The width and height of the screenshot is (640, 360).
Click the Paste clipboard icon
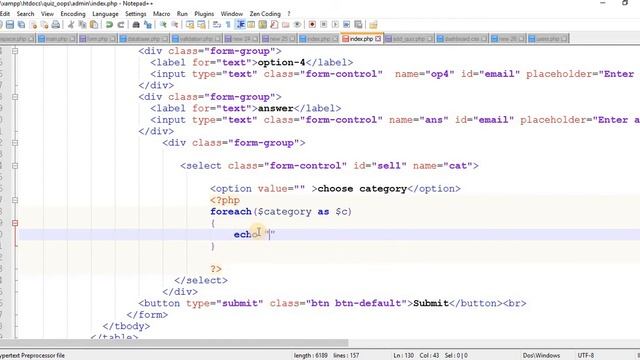[x=93, y=24]
